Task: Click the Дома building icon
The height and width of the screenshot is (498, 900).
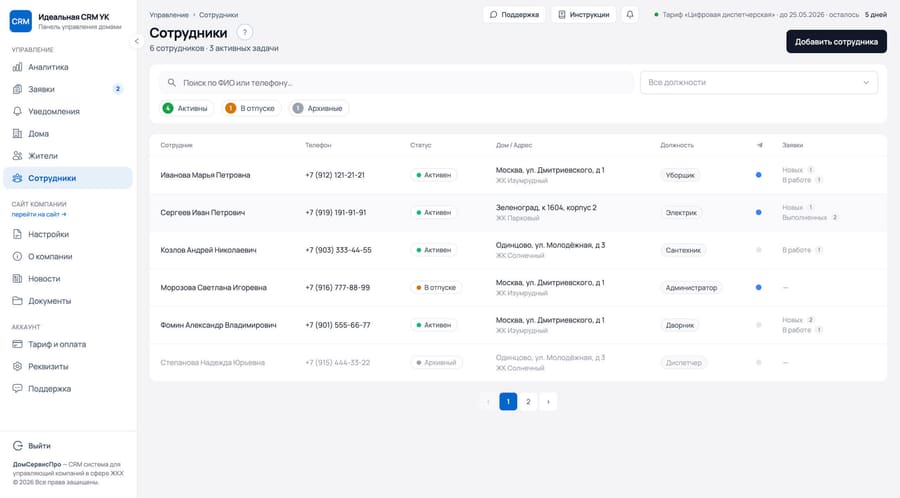Action: click(x=17, y=134)
